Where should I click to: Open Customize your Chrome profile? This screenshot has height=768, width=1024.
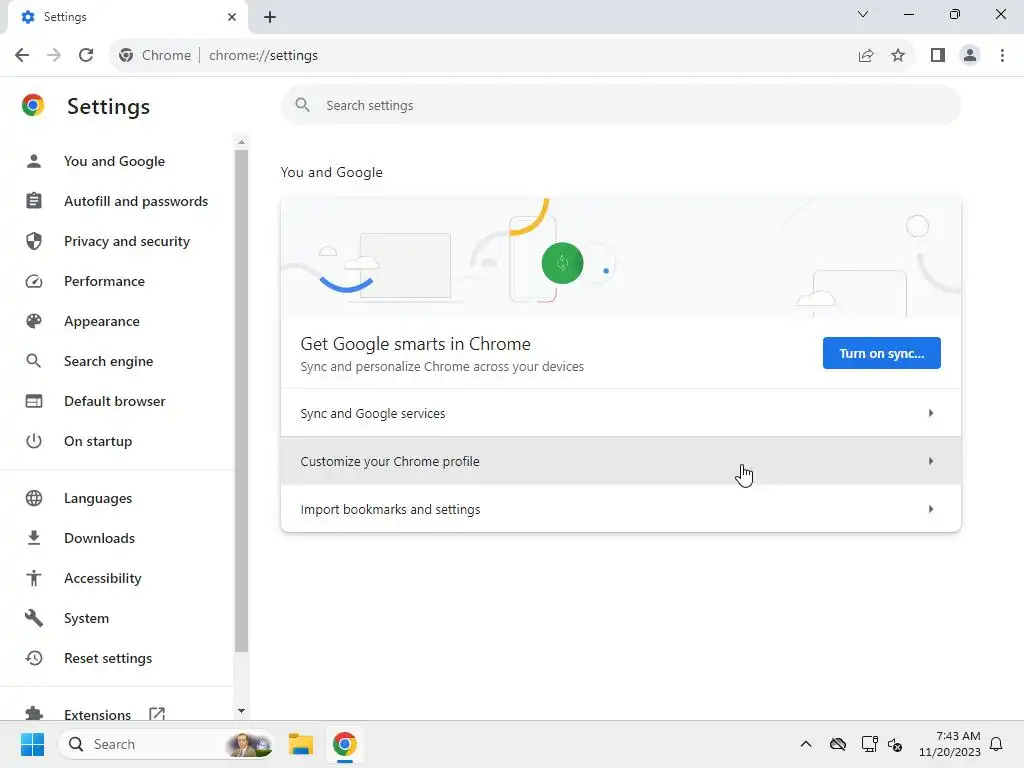pos(620,461)
